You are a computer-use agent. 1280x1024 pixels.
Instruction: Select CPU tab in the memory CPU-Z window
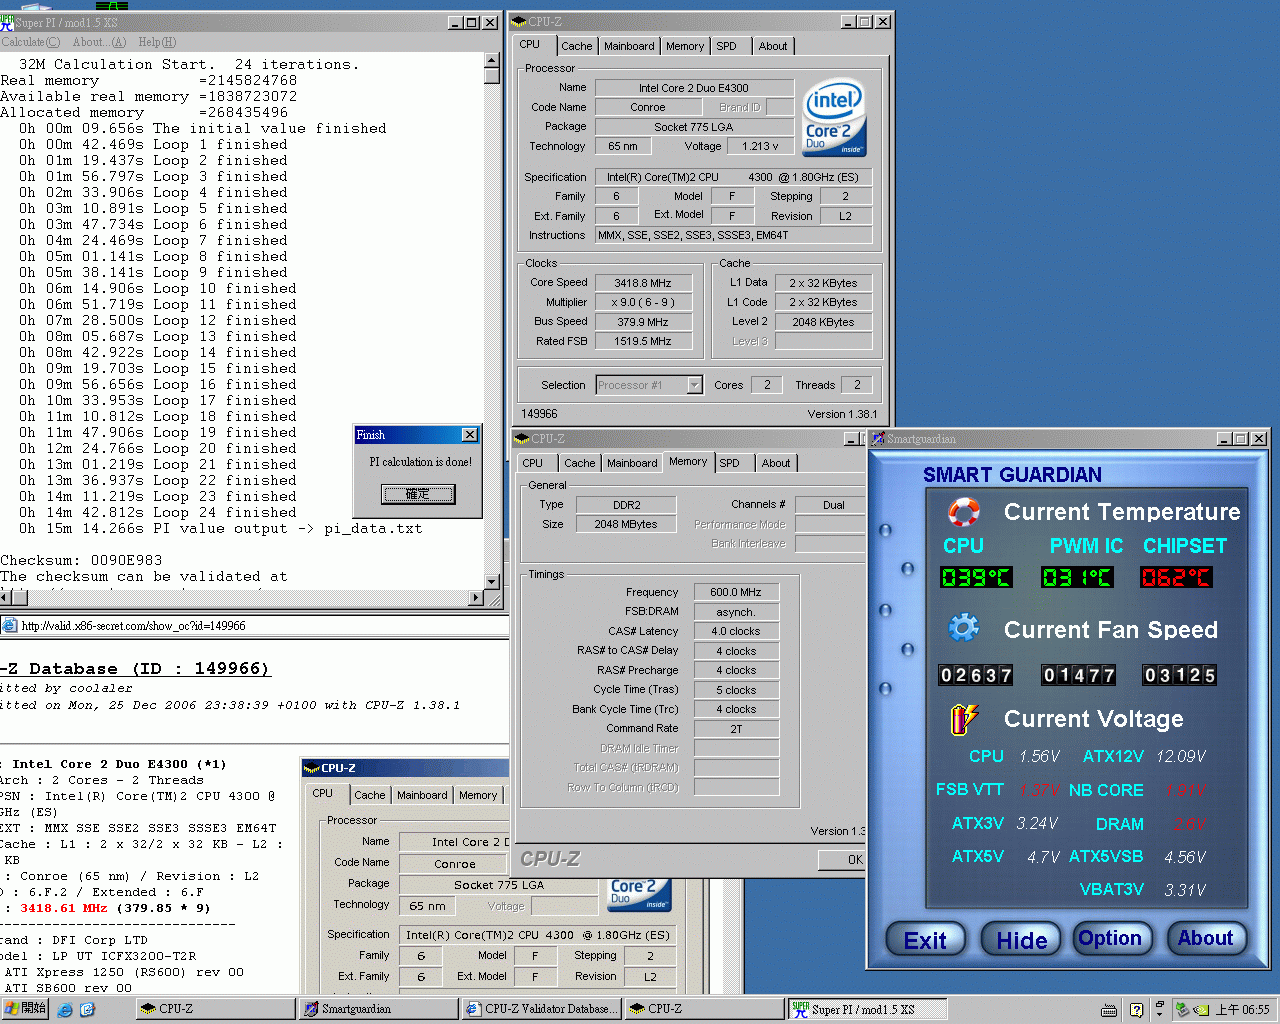(533, 463)
